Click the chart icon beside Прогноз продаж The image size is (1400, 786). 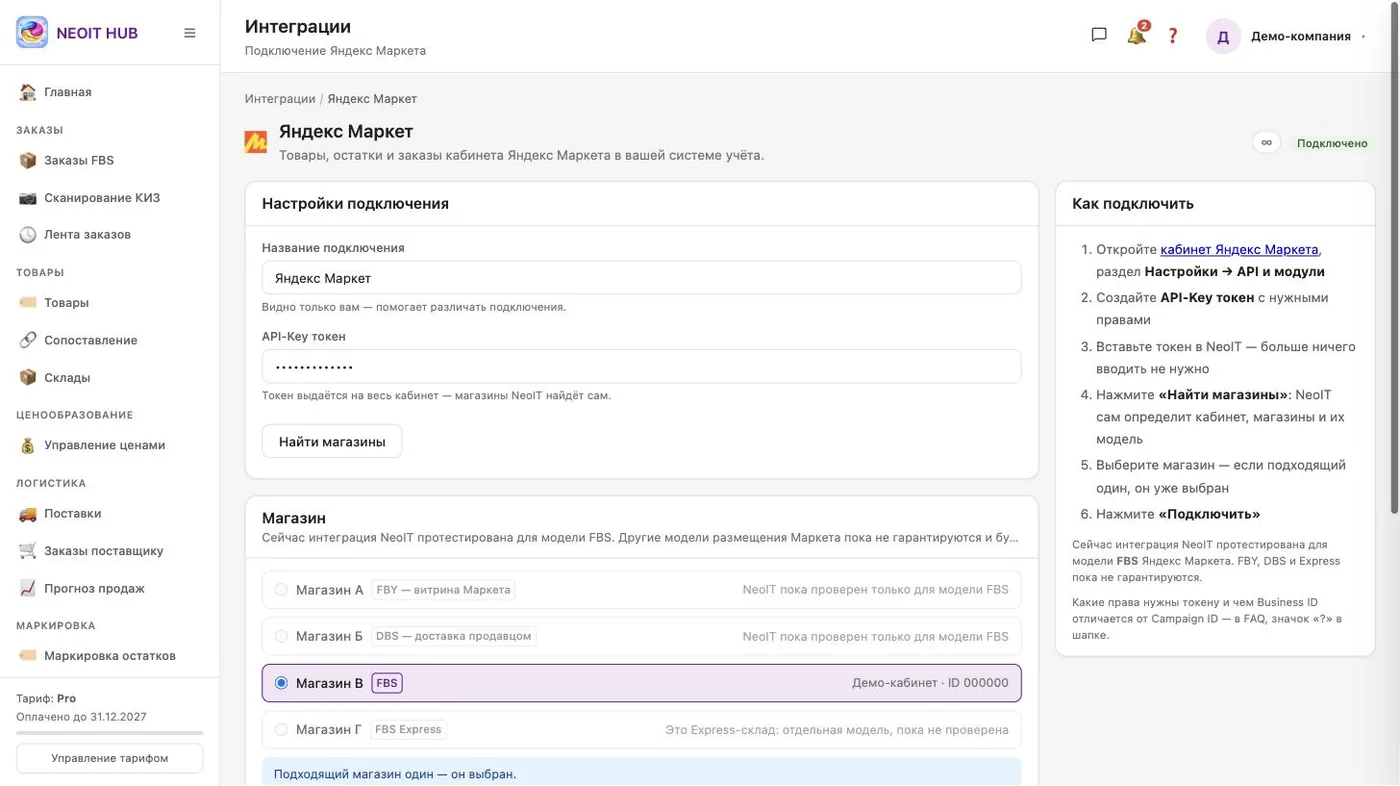point(28,589)
